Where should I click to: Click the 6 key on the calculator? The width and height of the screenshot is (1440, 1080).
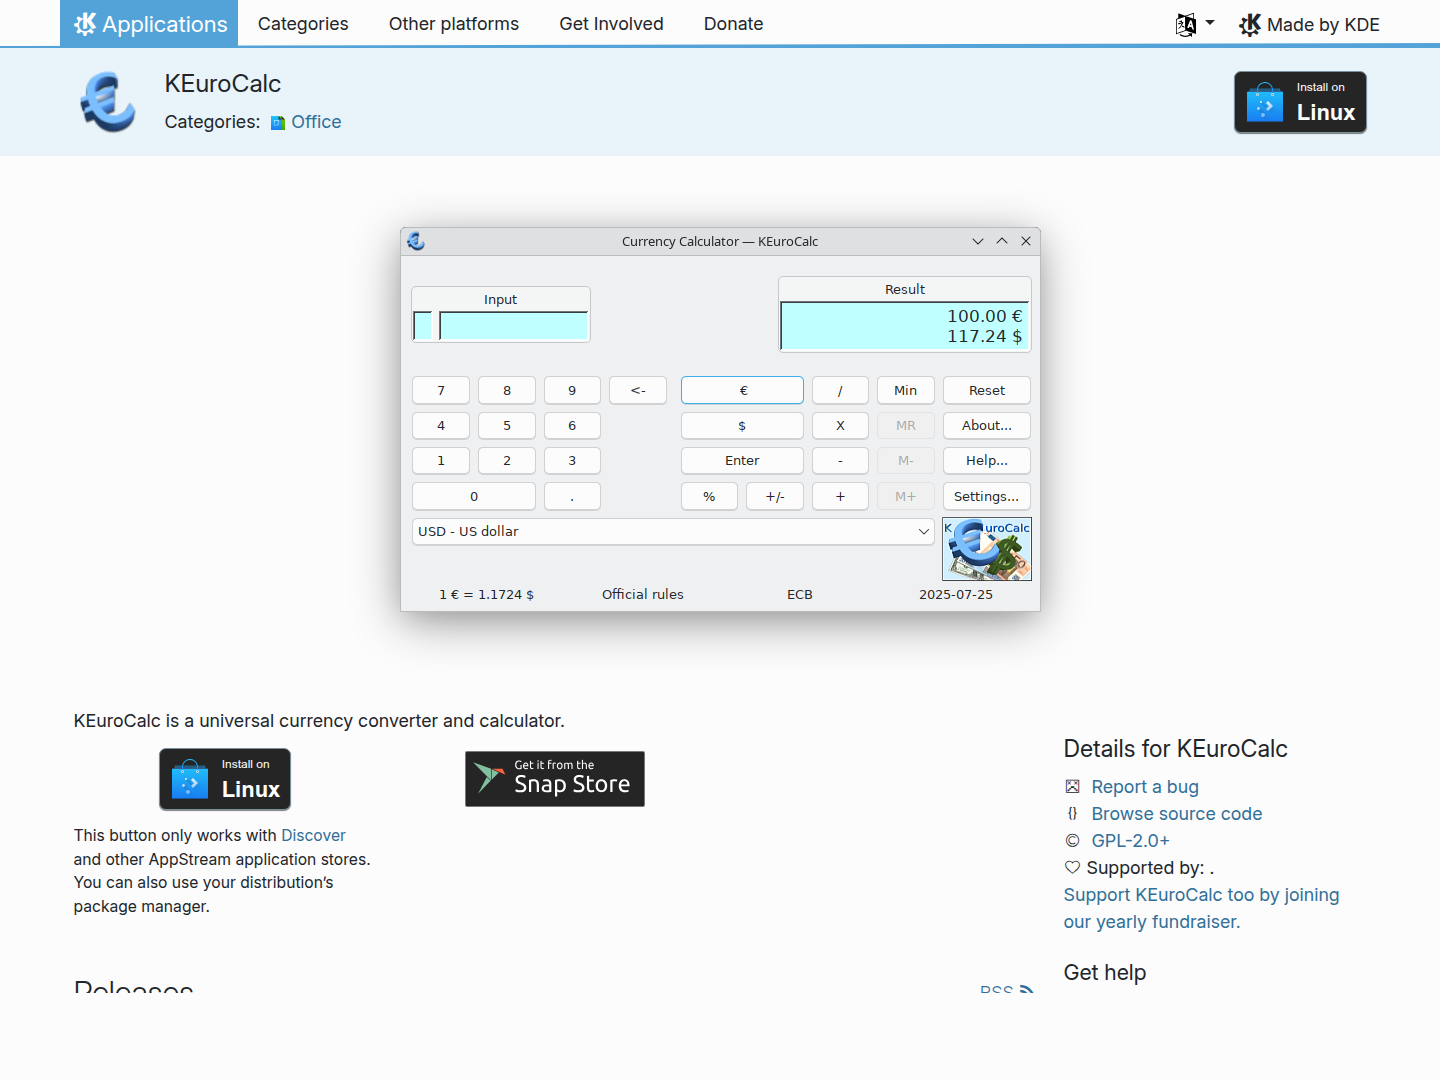click(x=572, y=426)
